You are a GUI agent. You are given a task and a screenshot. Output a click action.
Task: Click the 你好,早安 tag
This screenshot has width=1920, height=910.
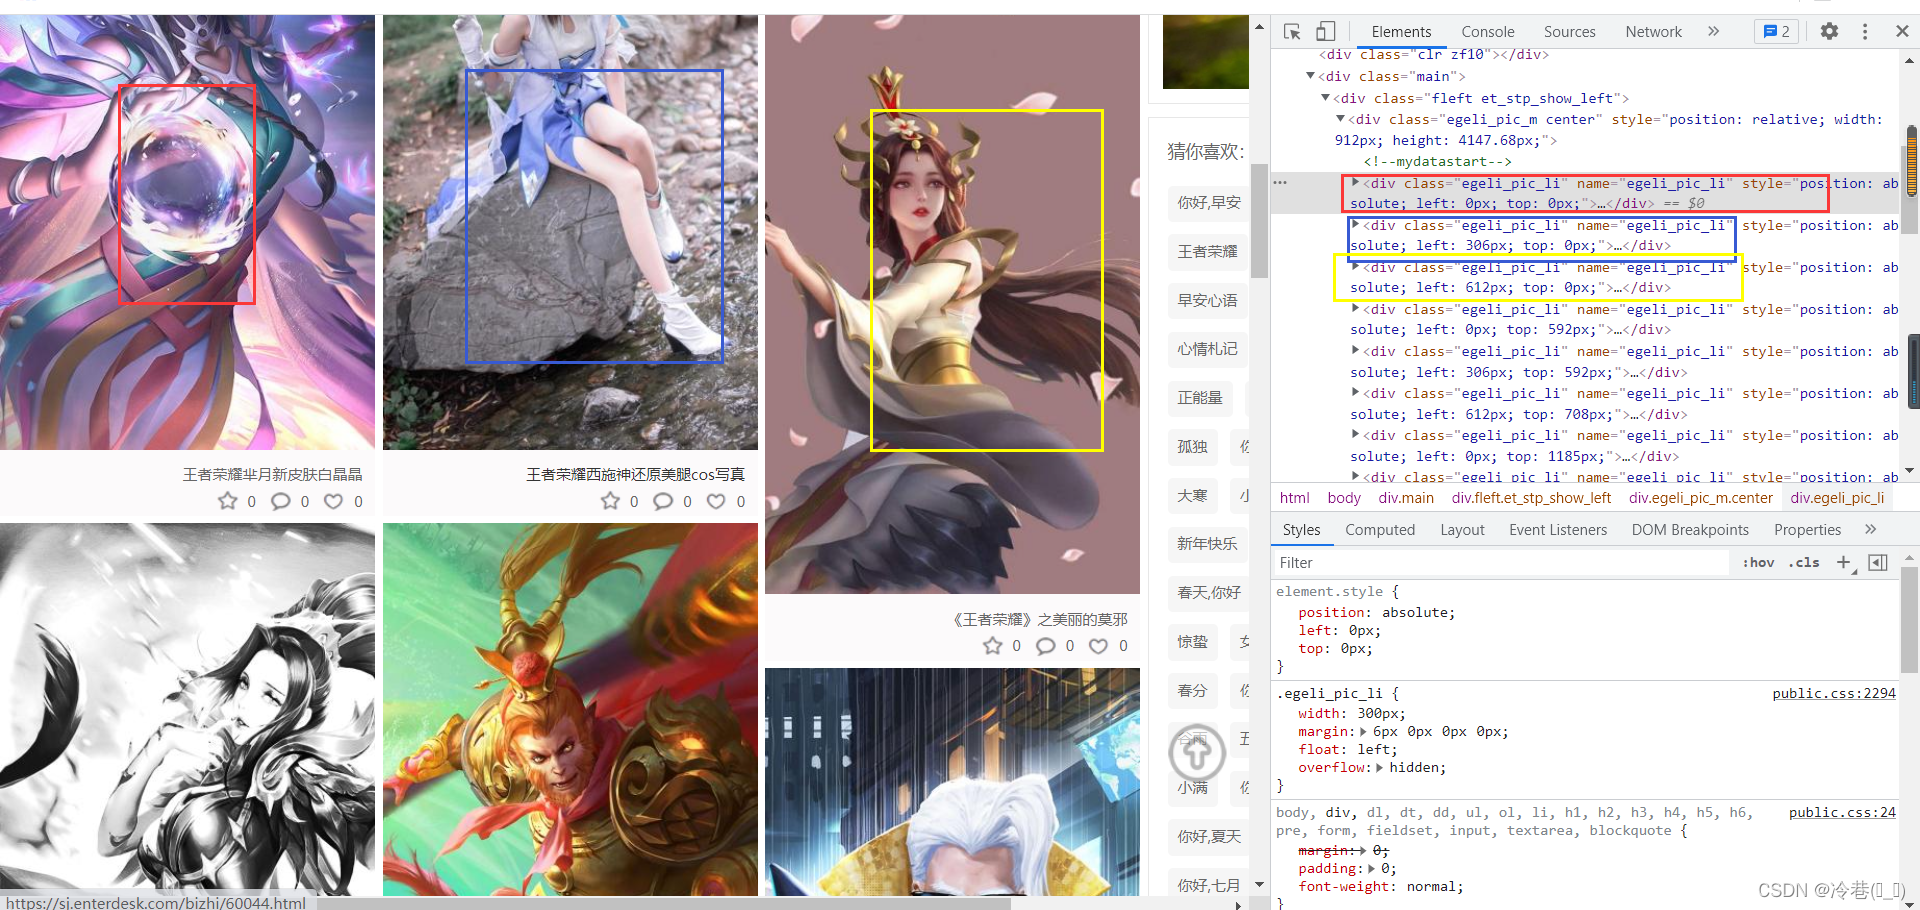[1208, 203]
